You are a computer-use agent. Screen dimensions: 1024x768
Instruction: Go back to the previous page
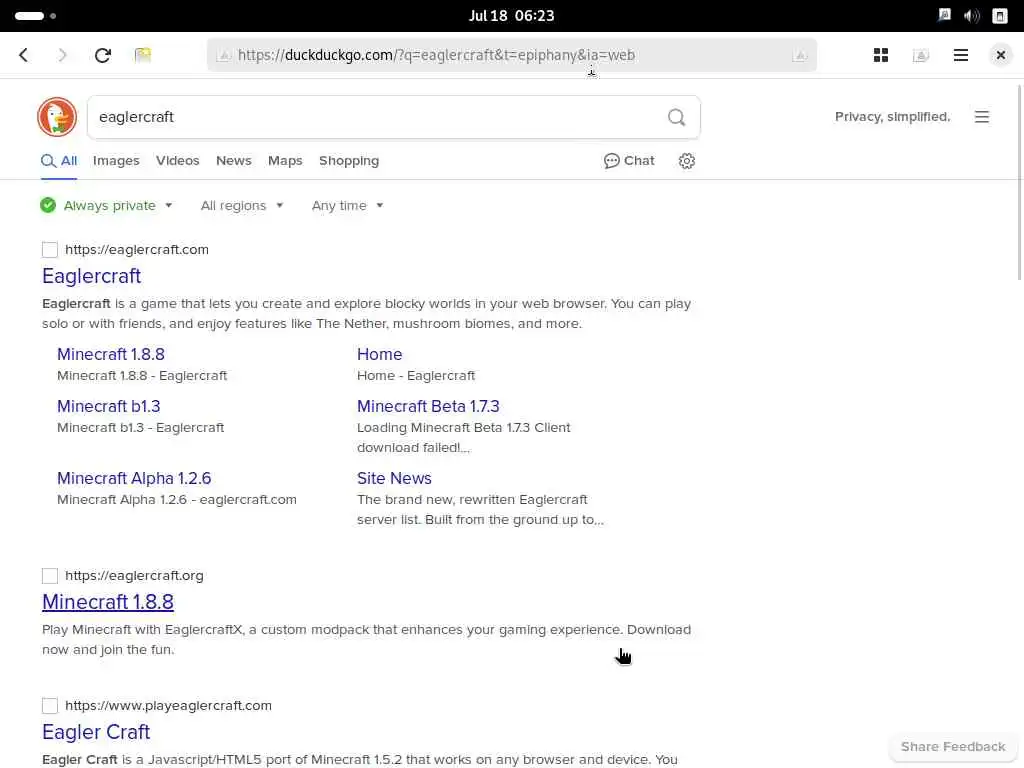(24, 56)
